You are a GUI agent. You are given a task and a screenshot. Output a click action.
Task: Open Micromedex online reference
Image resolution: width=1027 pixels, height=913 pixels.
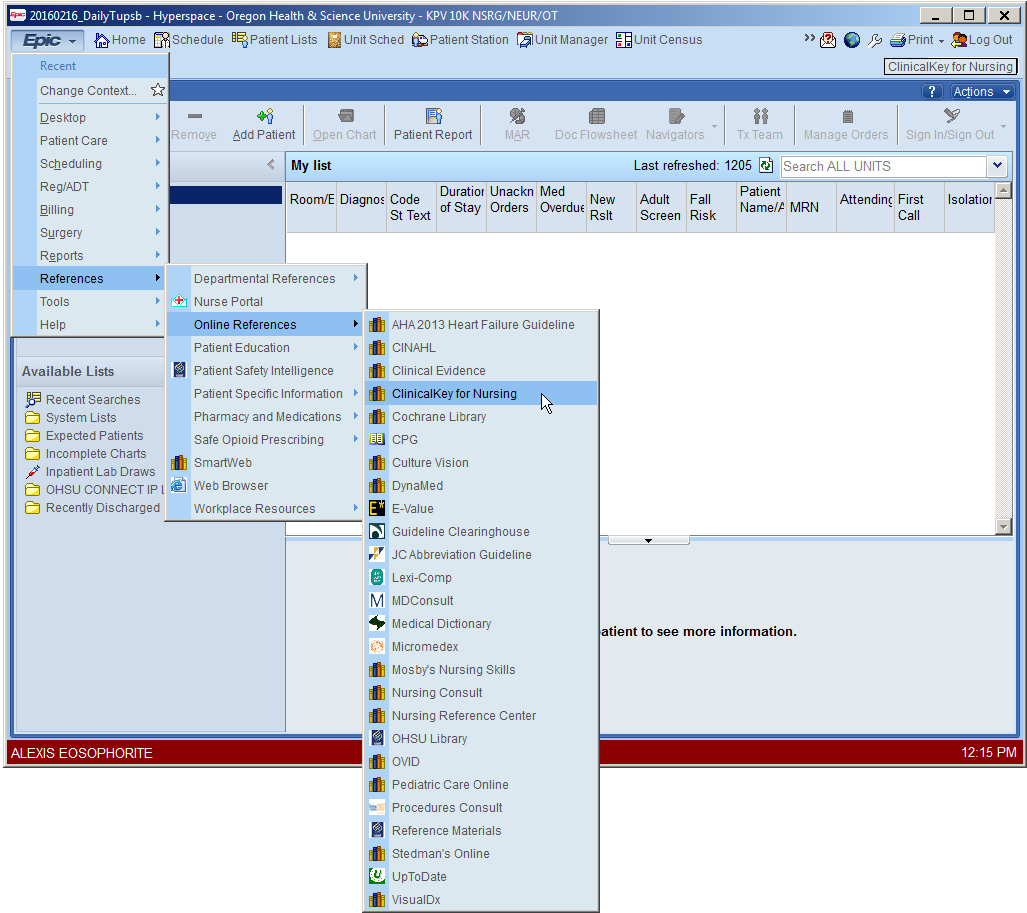coord(481,646)
